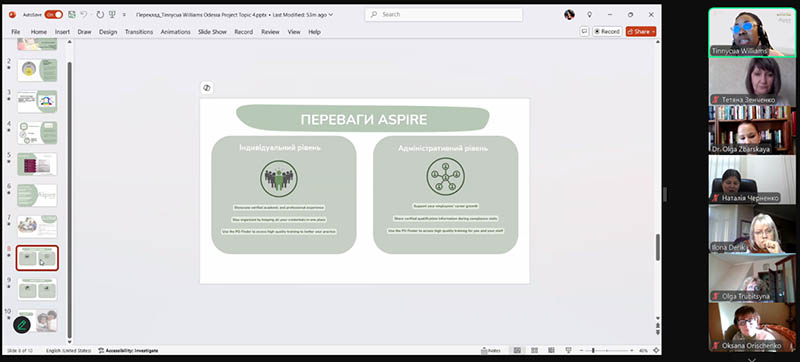Open the View tab
Screen dimensions: 800x362
(x=294, y=32)
